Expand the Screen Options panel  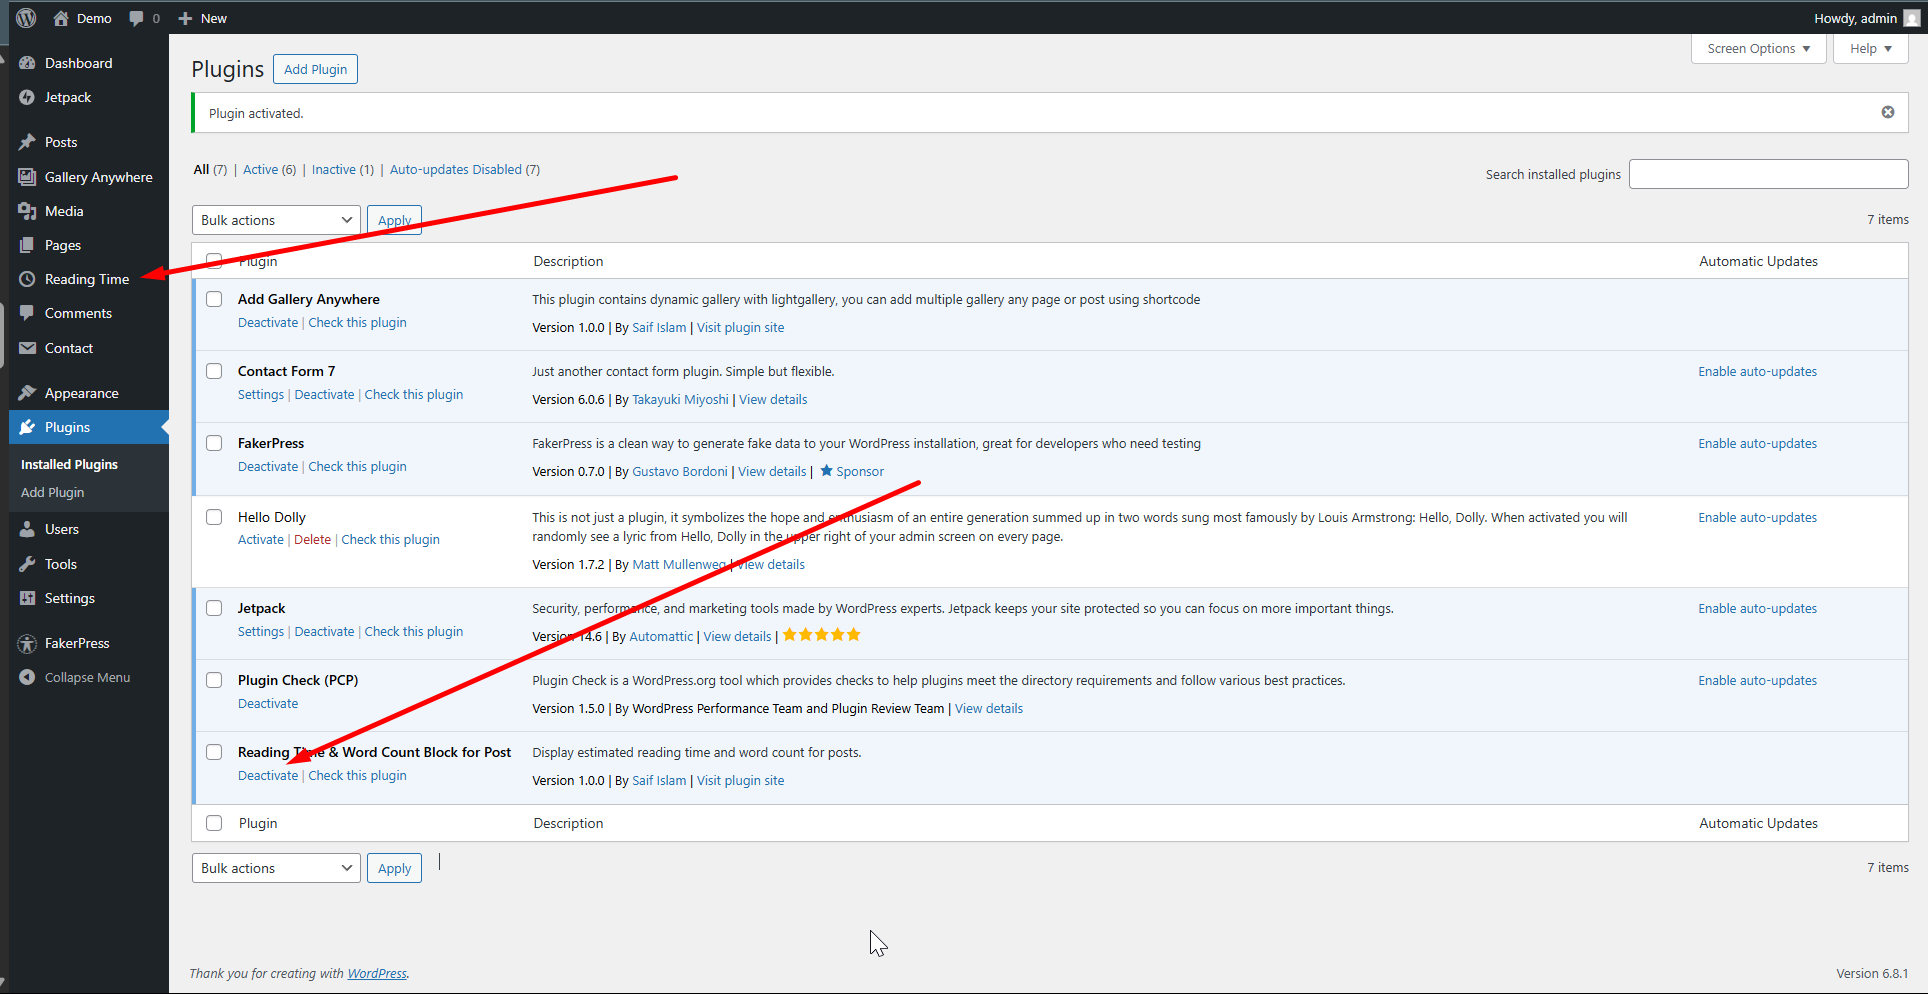click(1758, 48)
